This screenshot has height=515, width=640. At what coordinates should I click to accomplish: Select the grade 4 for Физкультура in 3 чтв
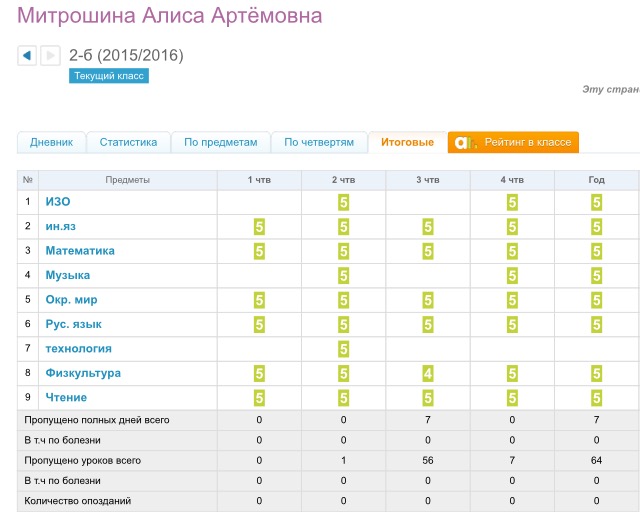[428, 374]
